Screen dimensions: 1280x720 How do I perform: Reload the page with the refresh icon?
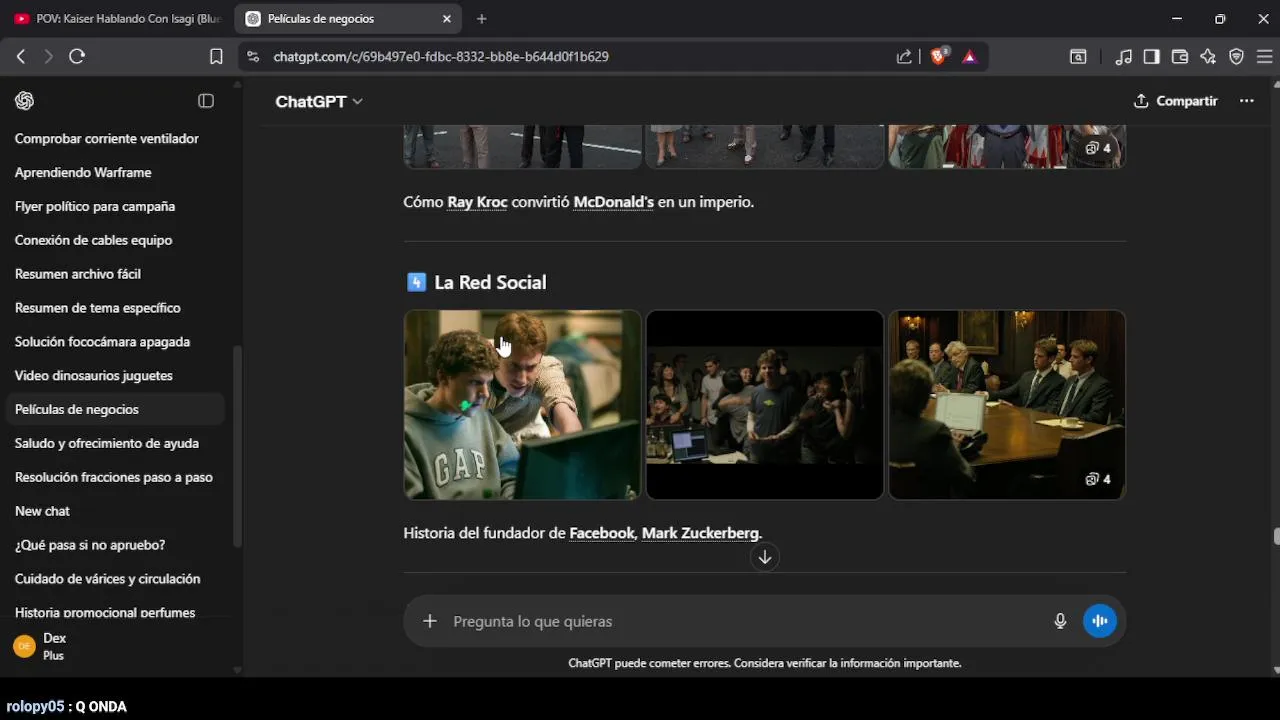(77, 57)
